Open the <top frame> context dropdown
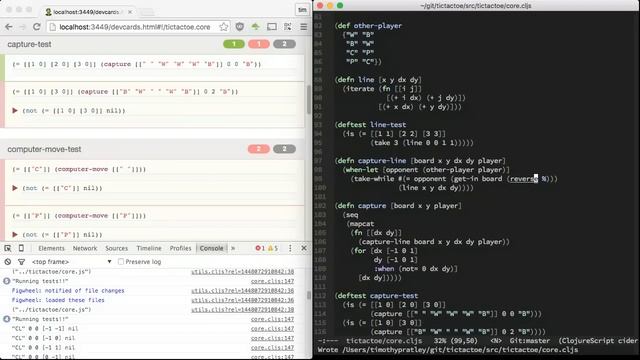 pyautogui.click(x=71, y=262)
